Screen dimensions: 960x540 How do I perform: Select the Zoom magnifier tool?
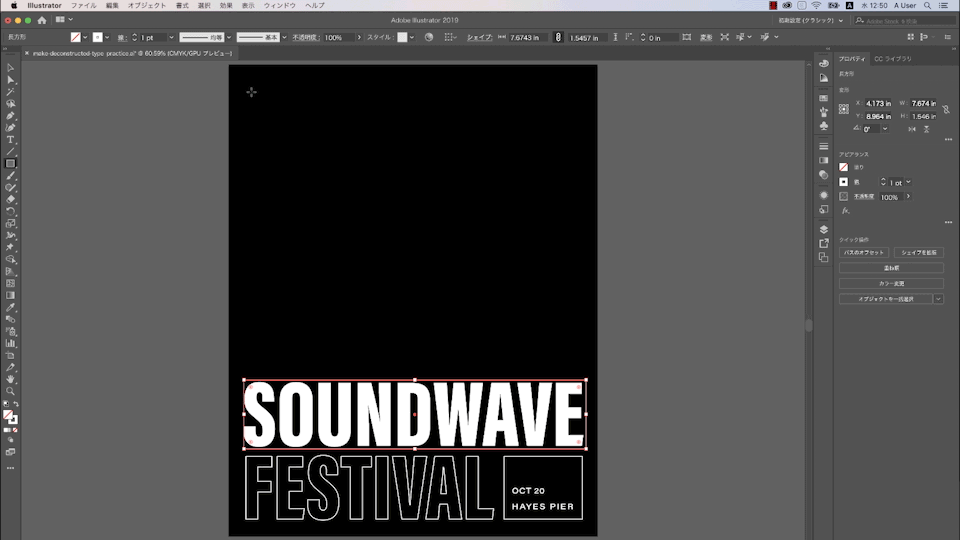pos(10,391)
